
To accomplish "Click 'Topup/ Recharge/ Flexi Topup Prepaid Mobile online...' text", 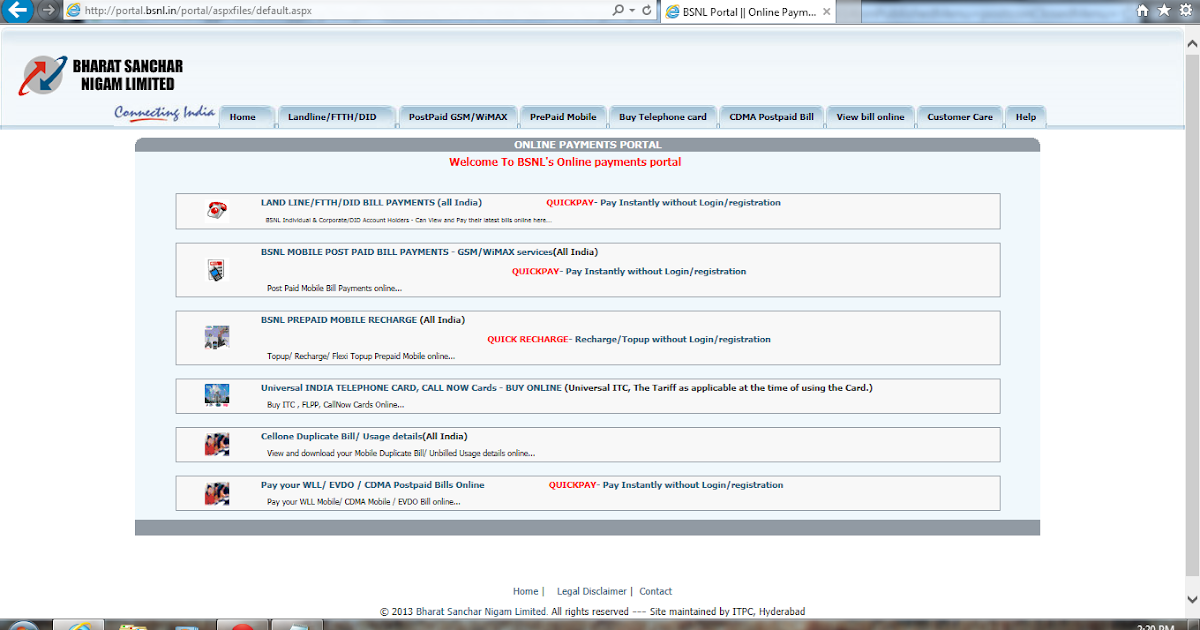I will click(360, 356).
